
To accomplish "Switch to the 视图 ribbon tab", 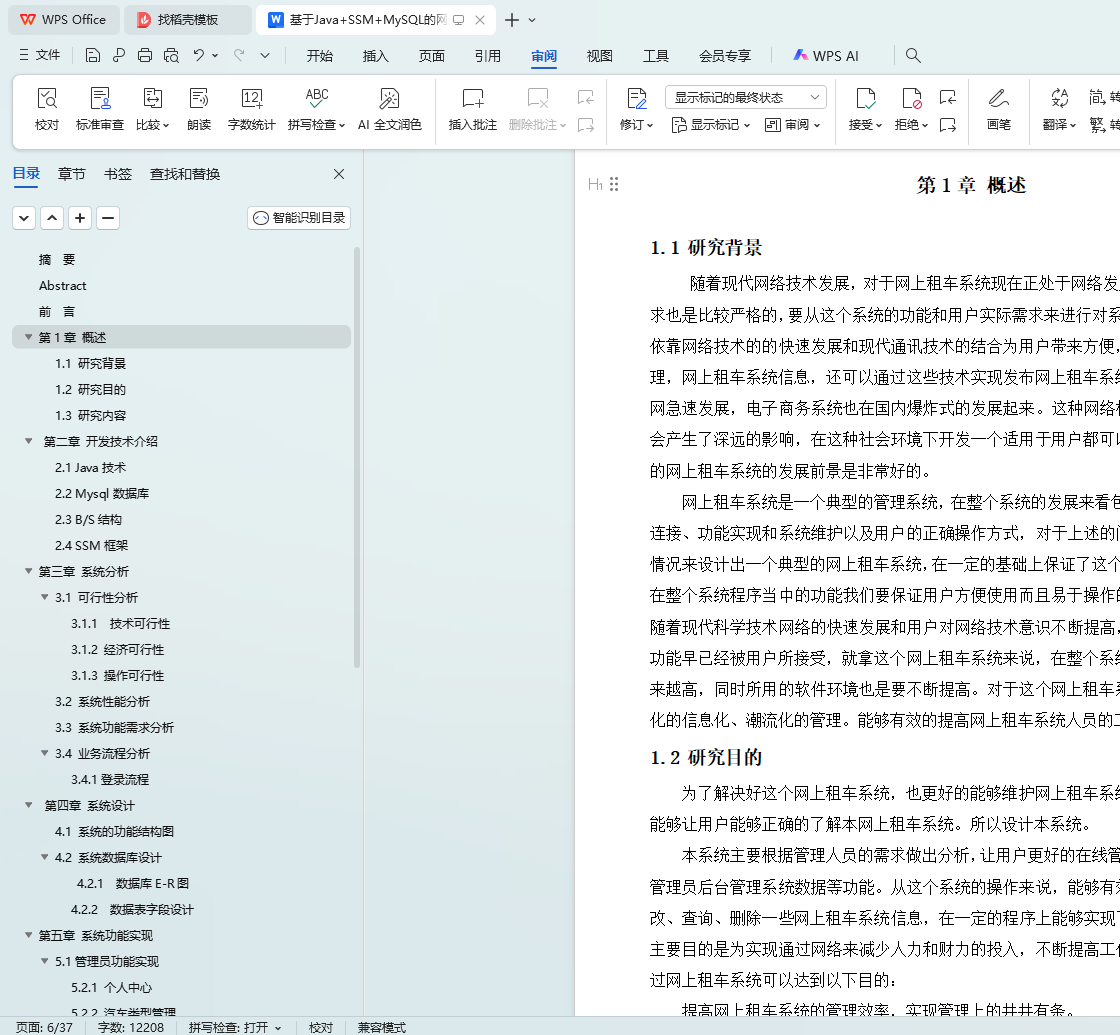I will (599, 56).
